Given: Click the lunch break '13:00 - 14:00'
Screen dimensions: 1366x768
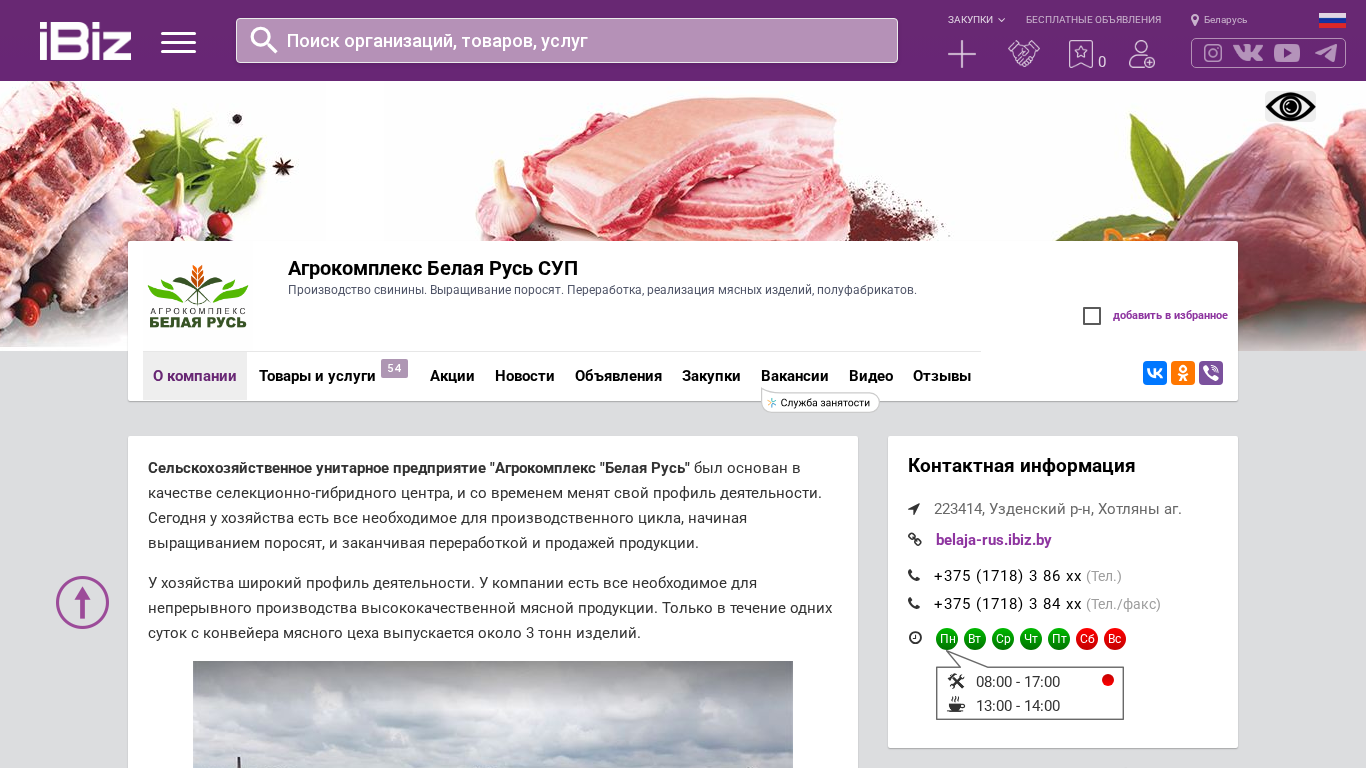Looking at the screenshot, I should (1018, 706).
